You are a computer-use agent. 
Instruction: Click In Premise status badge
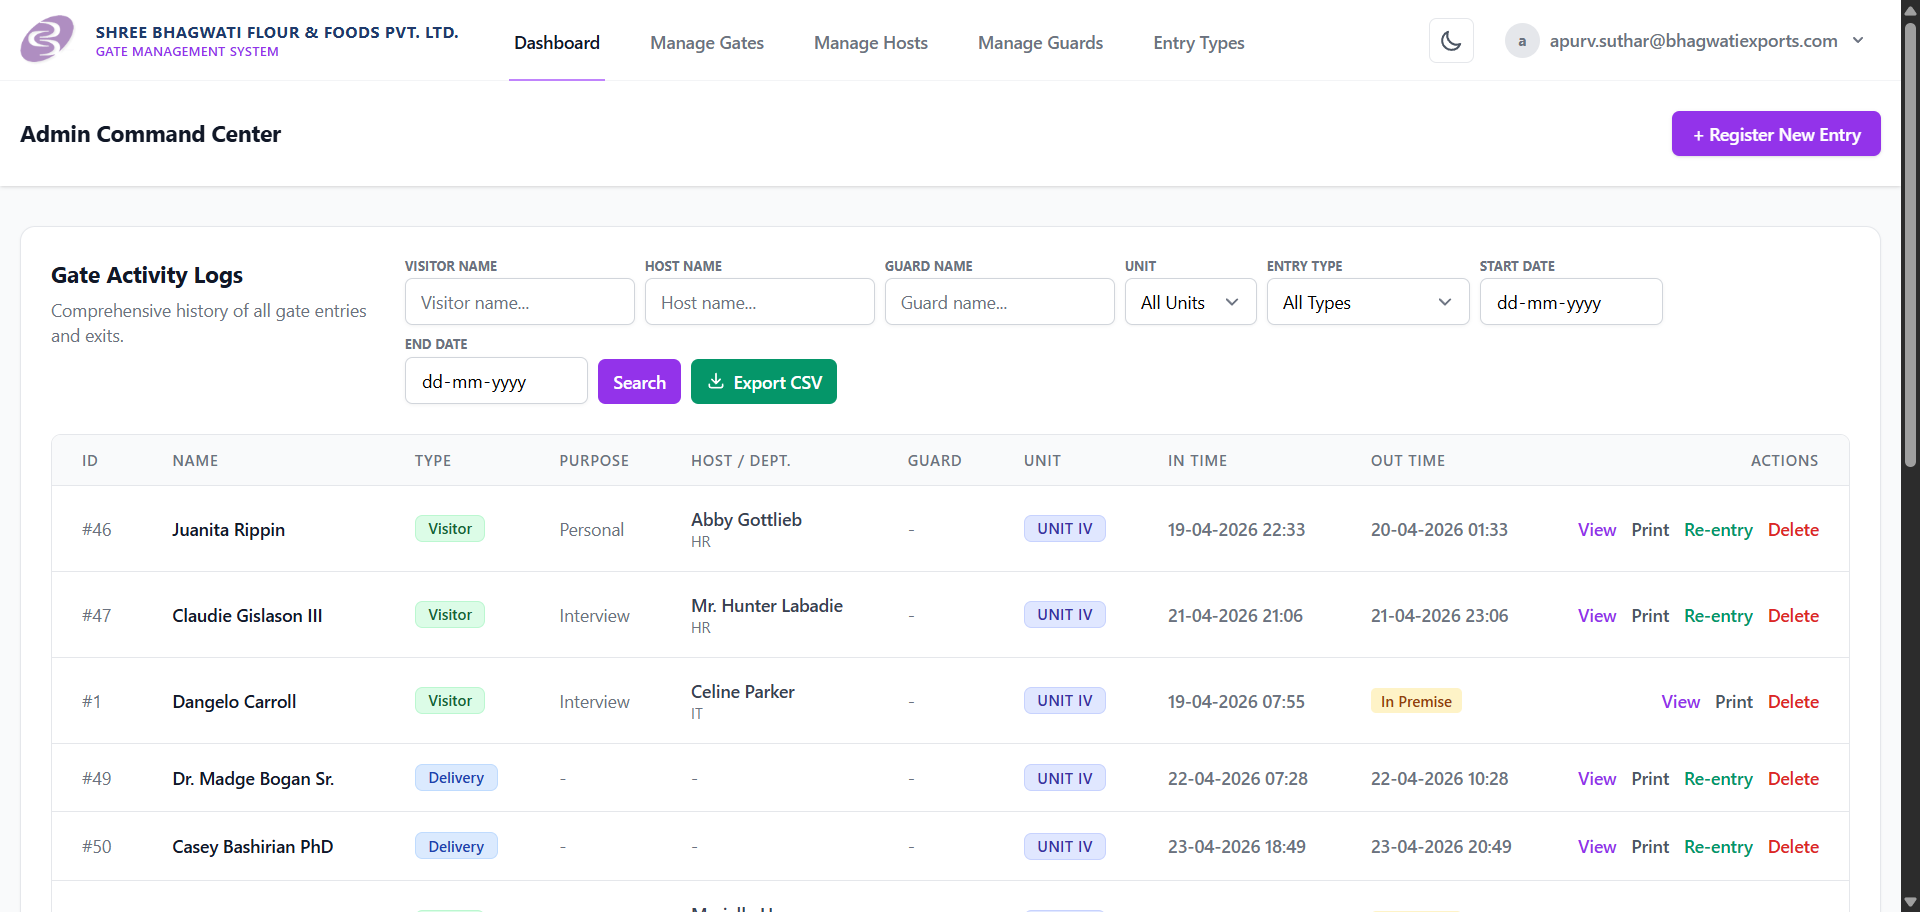(x=1416, y=701)
